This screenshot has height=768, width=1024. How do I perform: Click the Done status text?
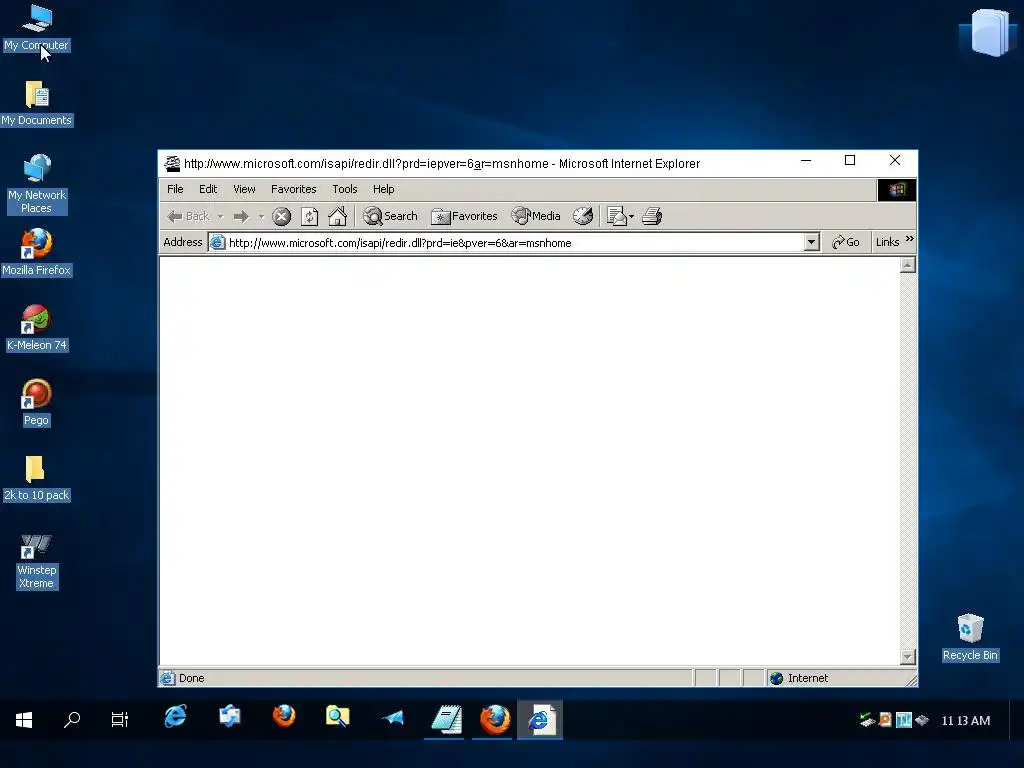[191, 678]
